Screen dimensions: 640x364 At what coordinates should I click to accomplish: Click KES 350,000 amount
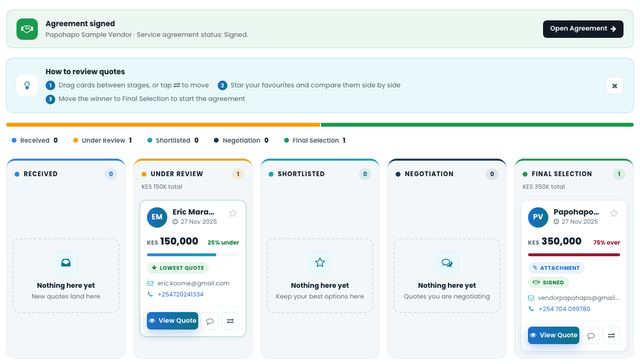(555, 242)
